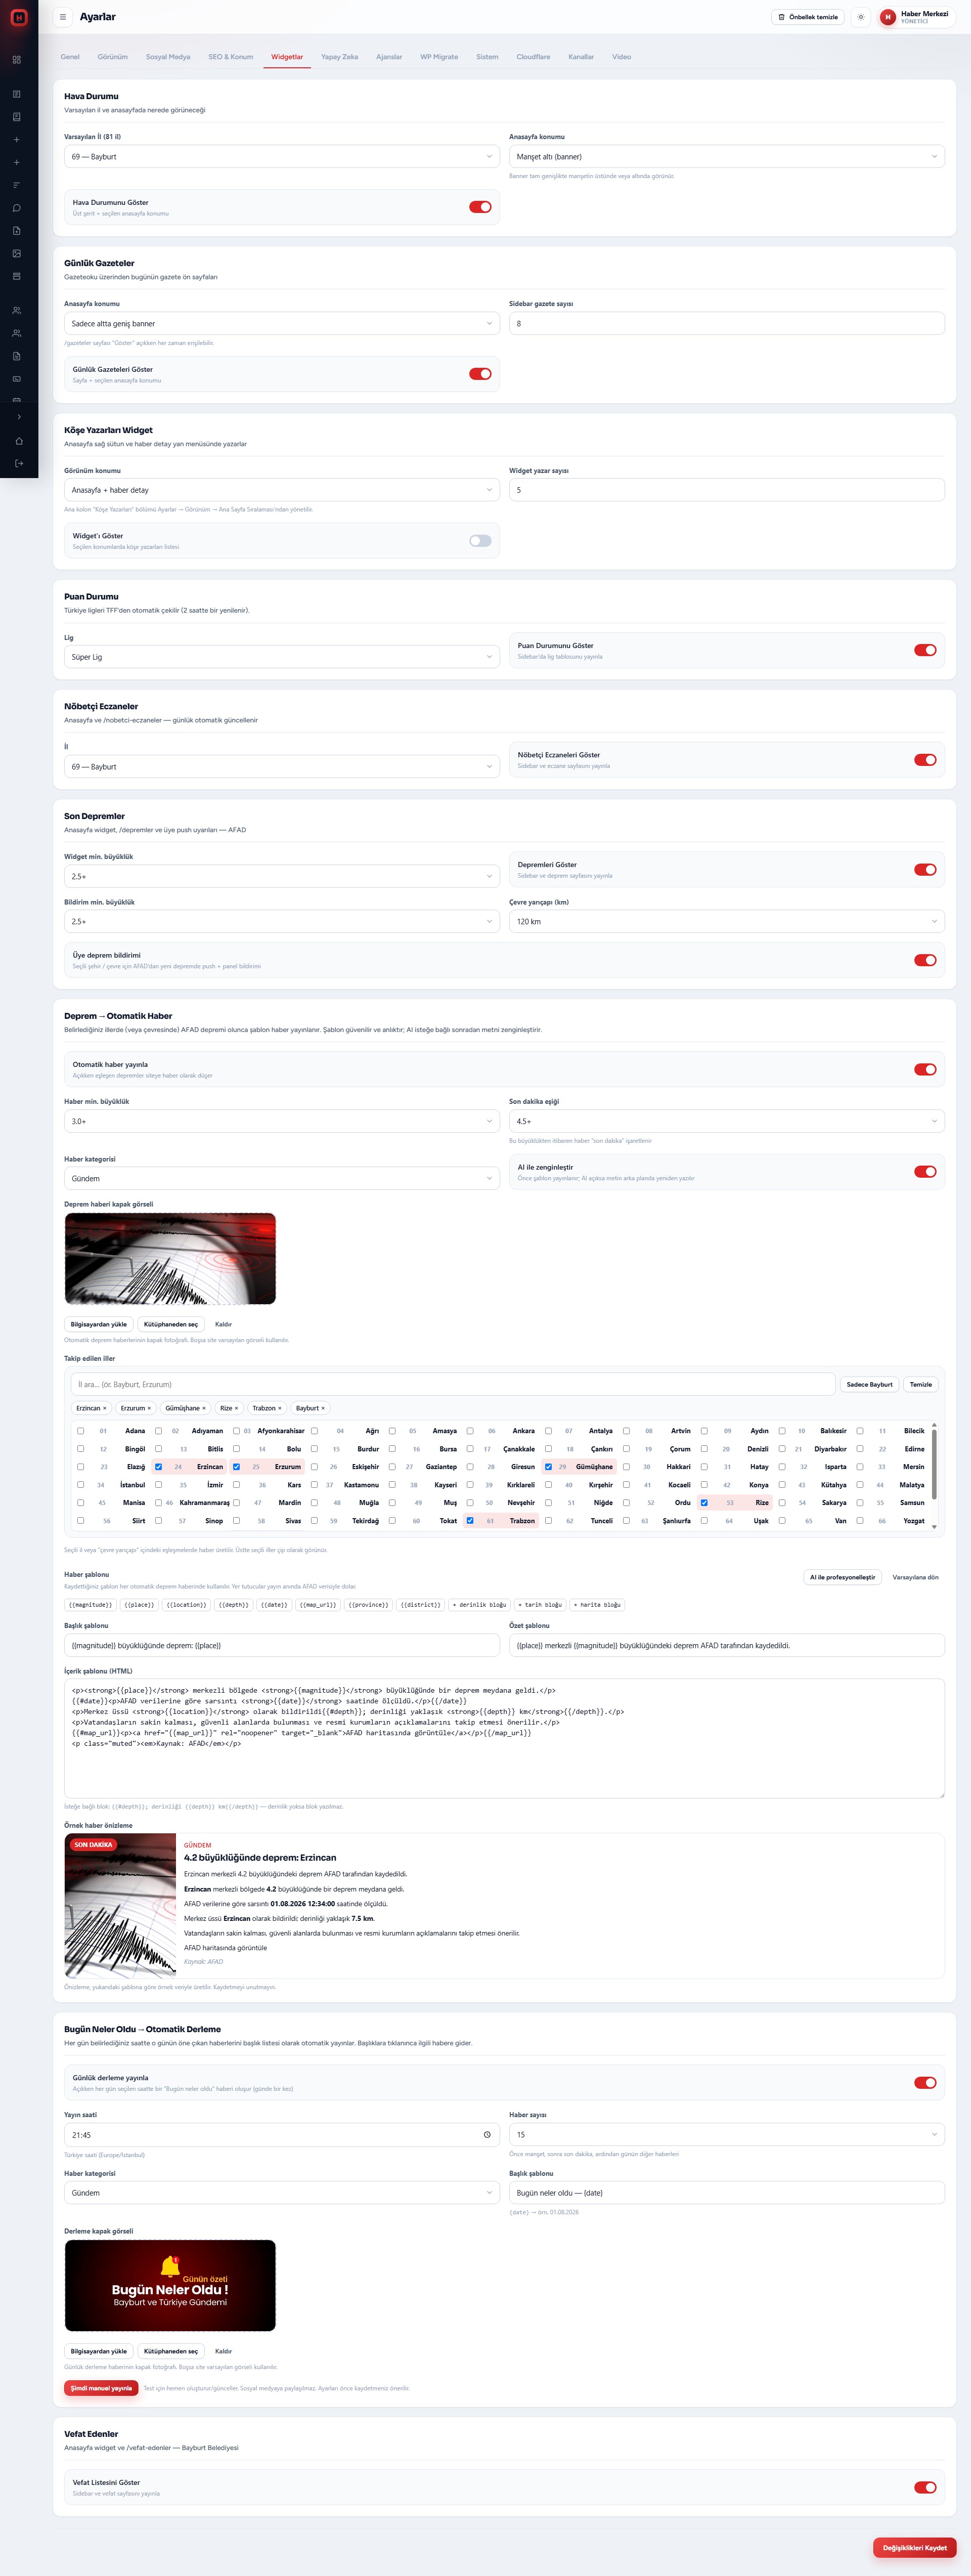
Task: Check the Adana province checkbox
Action: [x=81, y=1431]
